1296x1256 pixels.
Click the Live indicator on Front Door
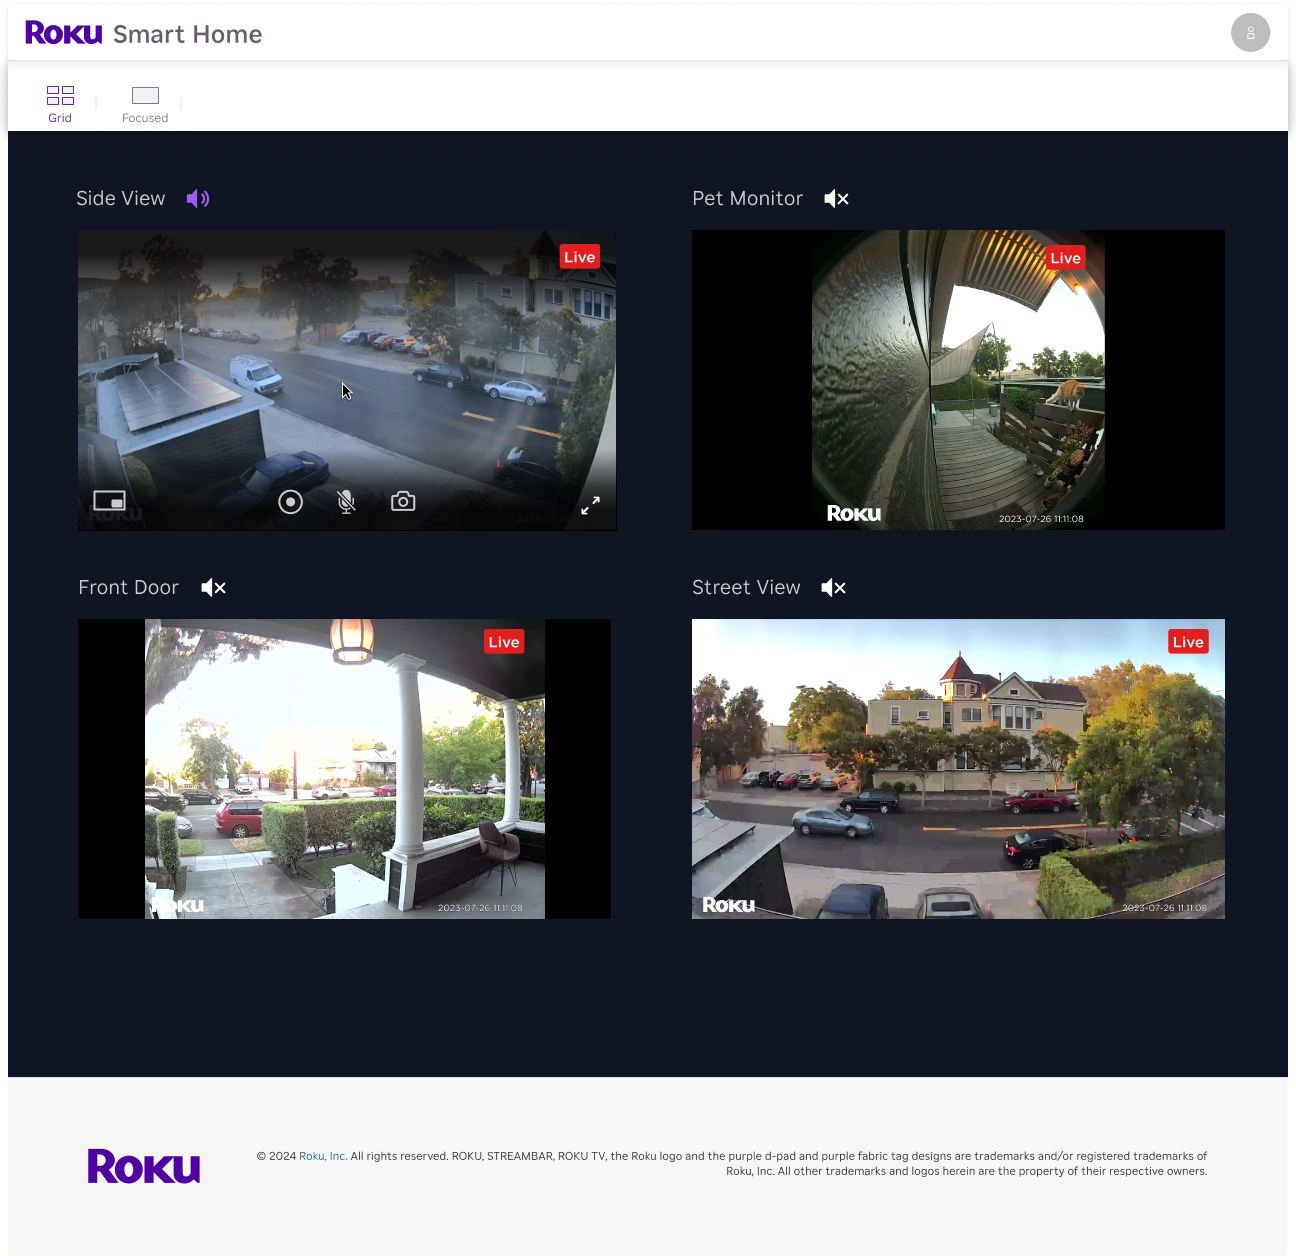[504, 641]
